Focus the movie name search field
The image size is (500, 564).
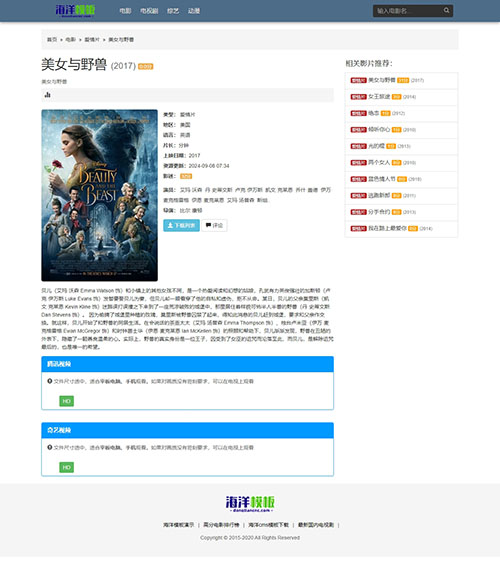point(408,11)
